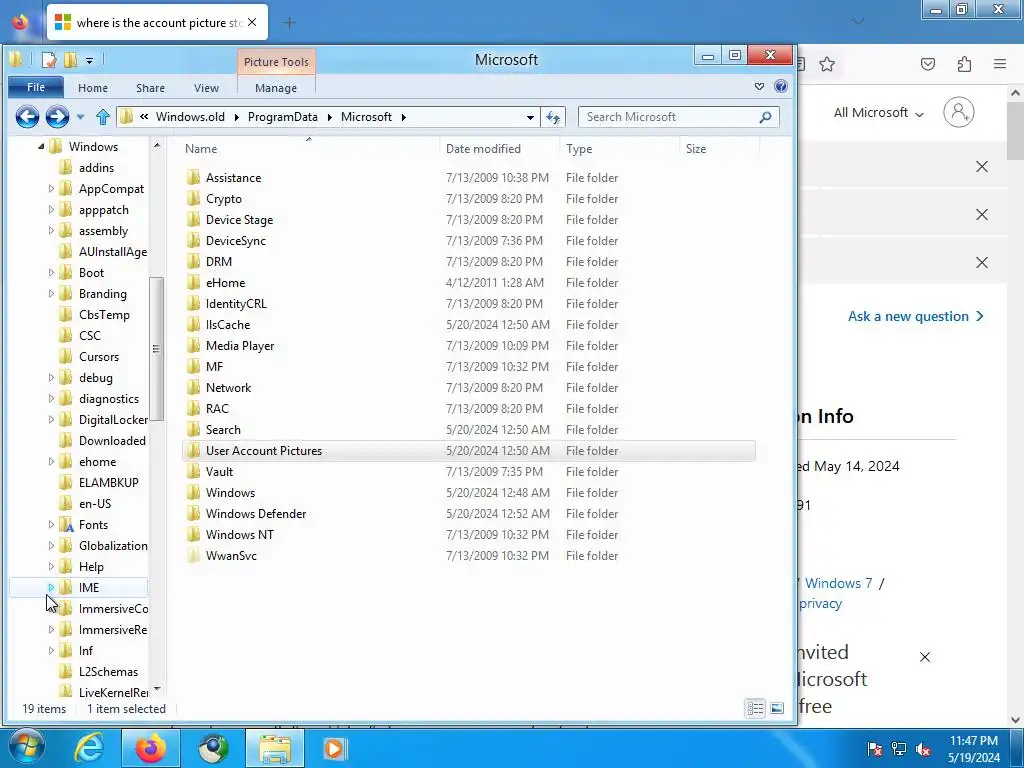The height and width of the screenshot is (768, 1024).
Task: Click Windows.old in the address breadcrumb
Action: point(190,117)
